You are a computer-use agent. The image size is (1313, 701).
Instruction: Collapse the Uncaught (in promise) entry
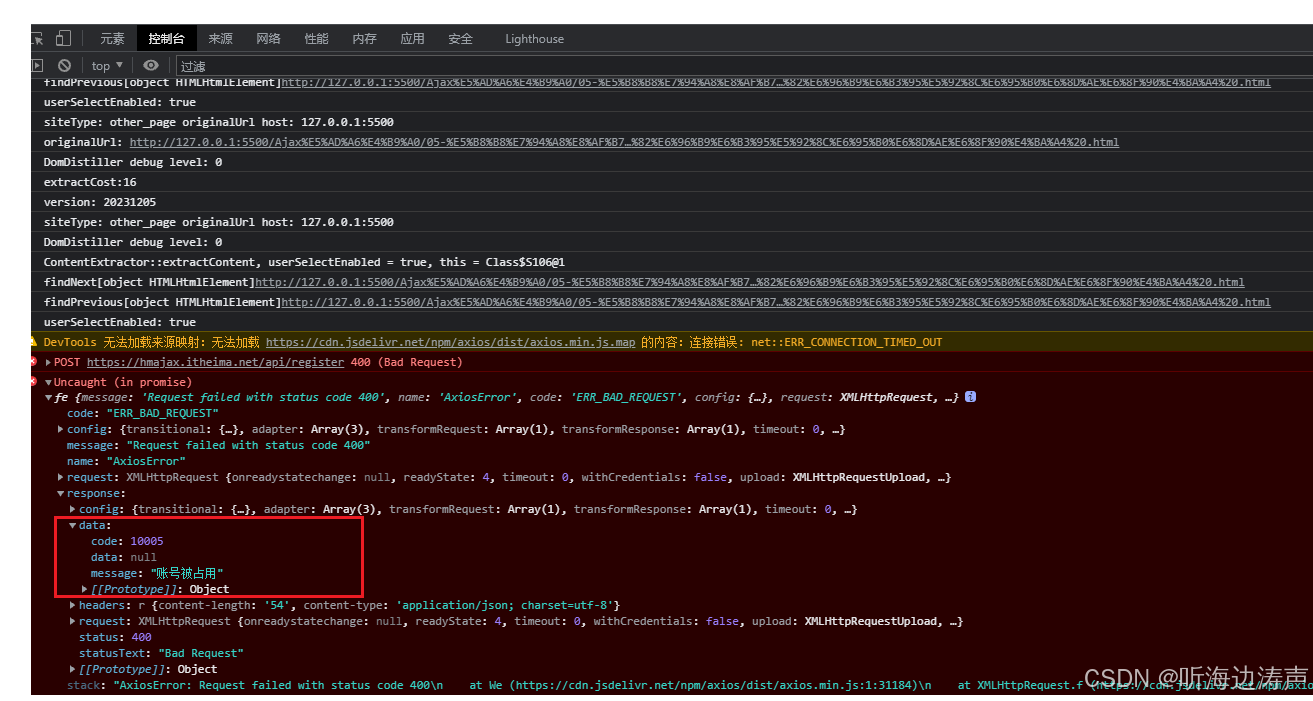click(x=48, y=382)
